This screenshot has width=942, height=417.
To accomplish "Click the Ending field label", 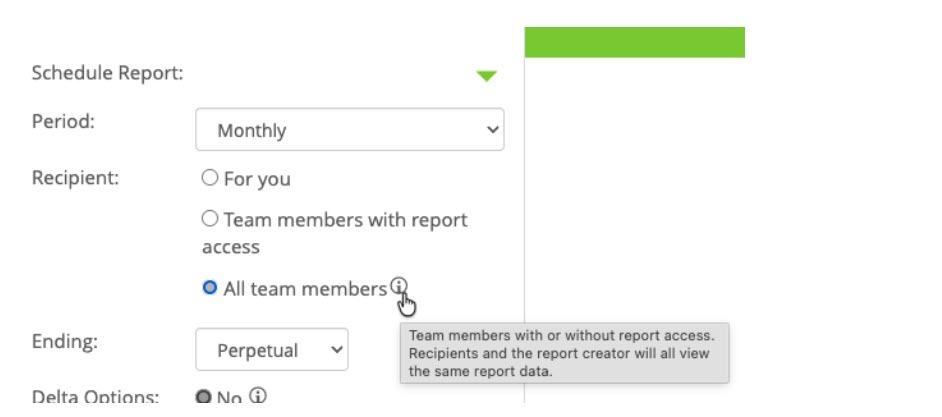I will pyautogui.click(x=64, y=342).
